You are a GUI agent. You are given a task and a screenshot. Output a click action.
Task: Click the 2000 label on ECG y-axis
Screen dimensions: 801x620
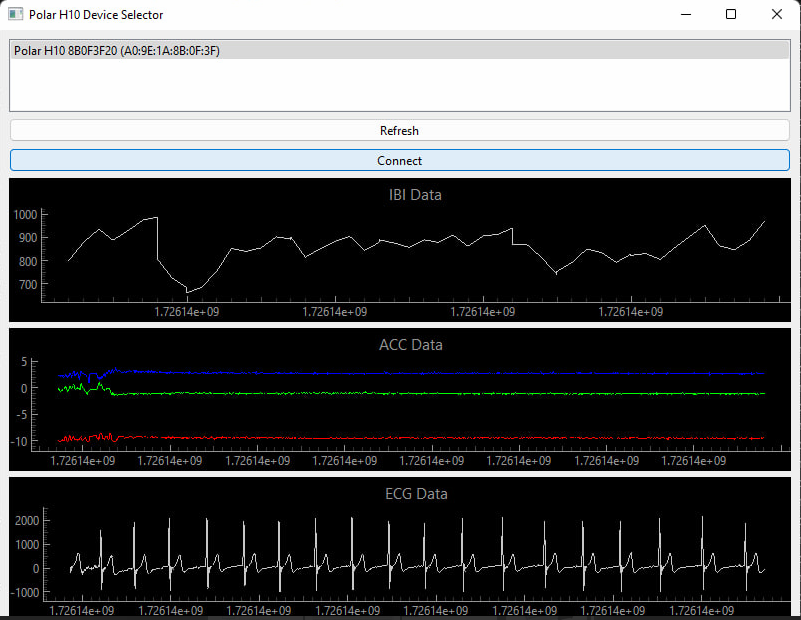(x=27, y=521)
